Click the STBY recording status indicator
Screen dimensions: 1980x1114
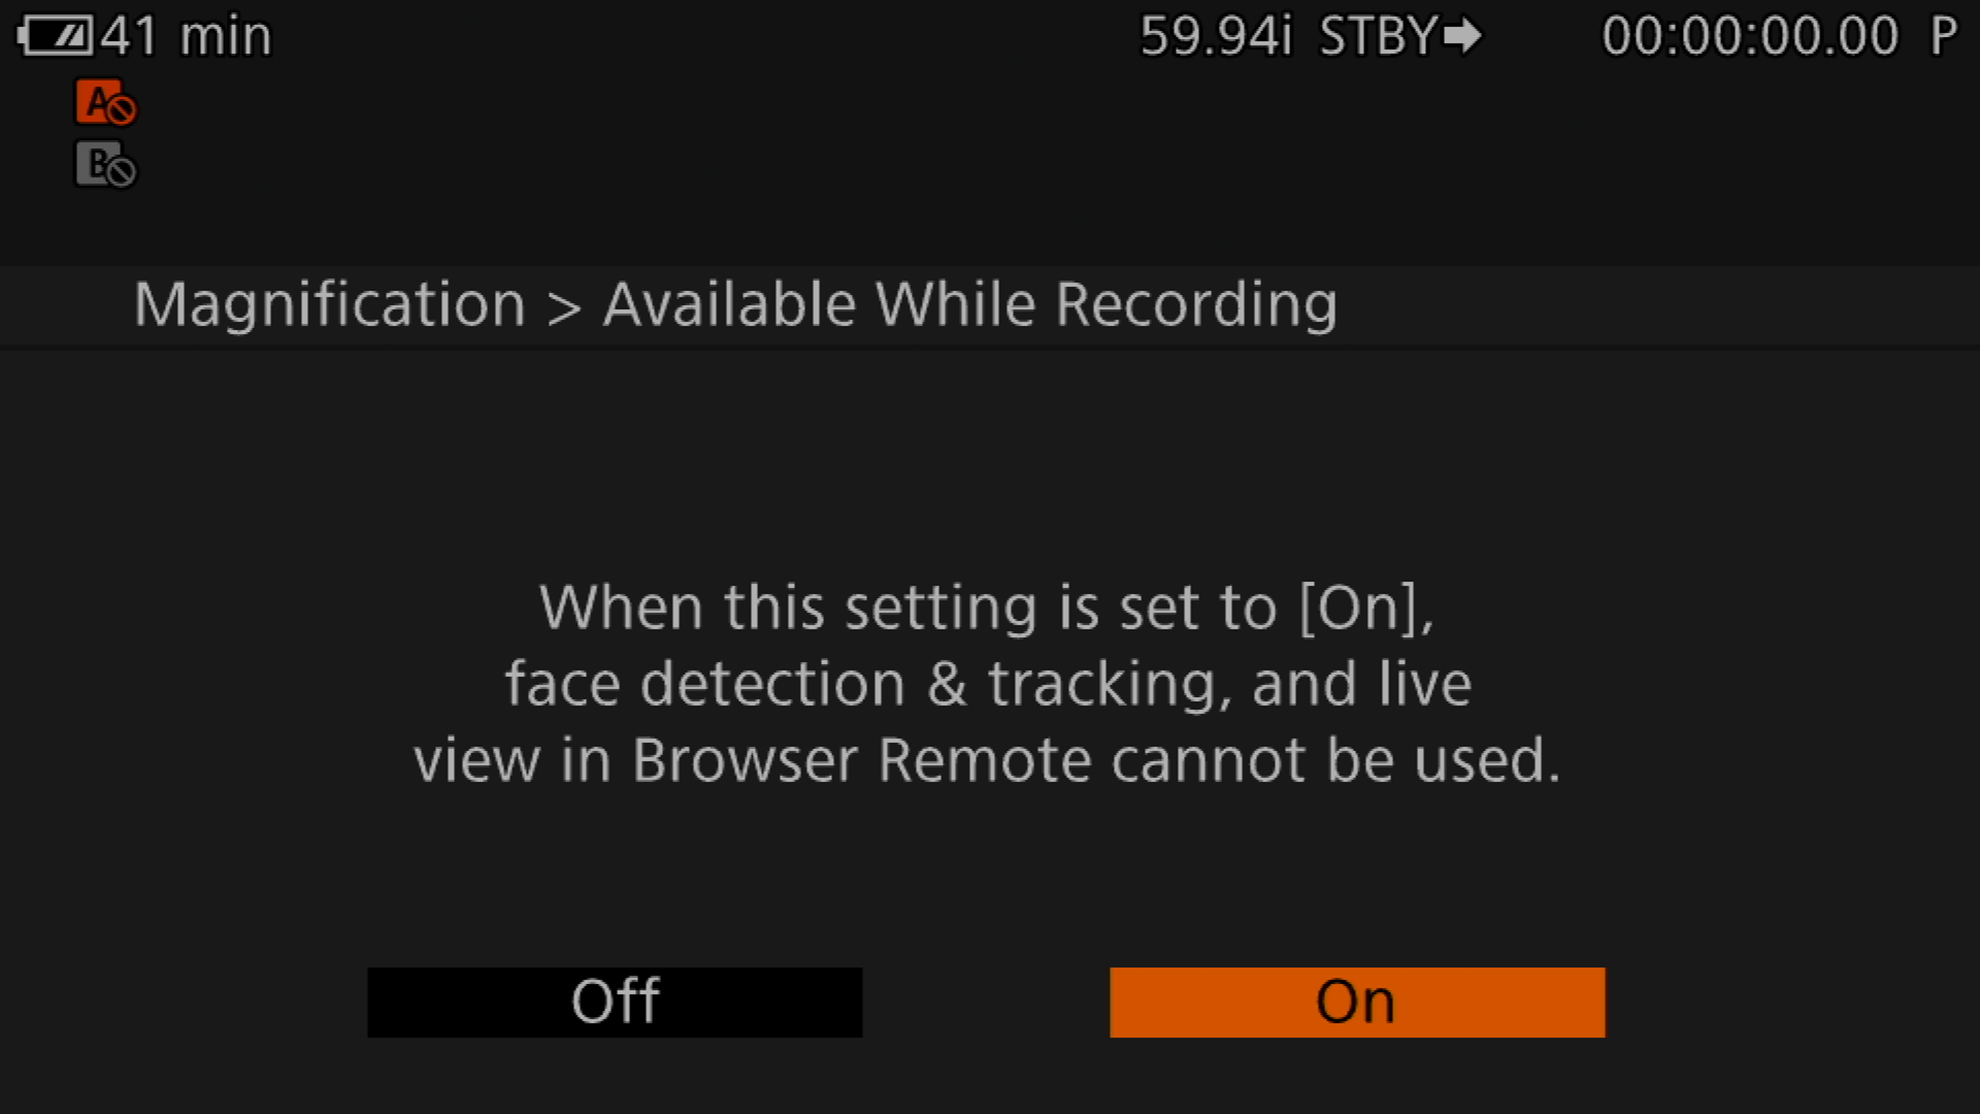coord(1378,36)
